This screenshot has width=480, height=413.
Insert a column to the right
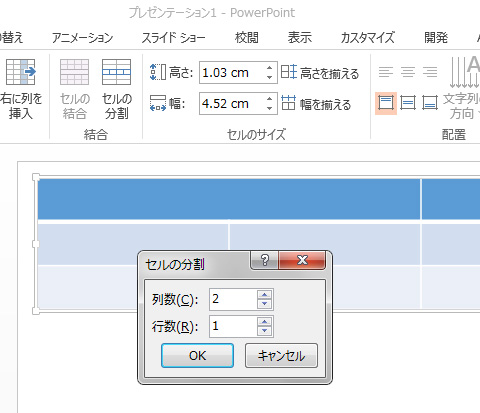tap(21, 89)
